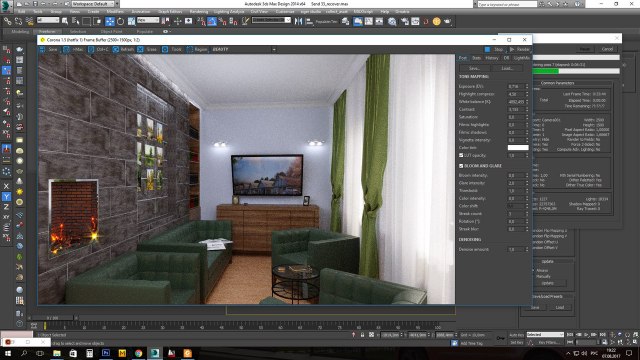This screenshot has width=640, height=360.
Task: Click the Select and Link icon
Action: 8,21
